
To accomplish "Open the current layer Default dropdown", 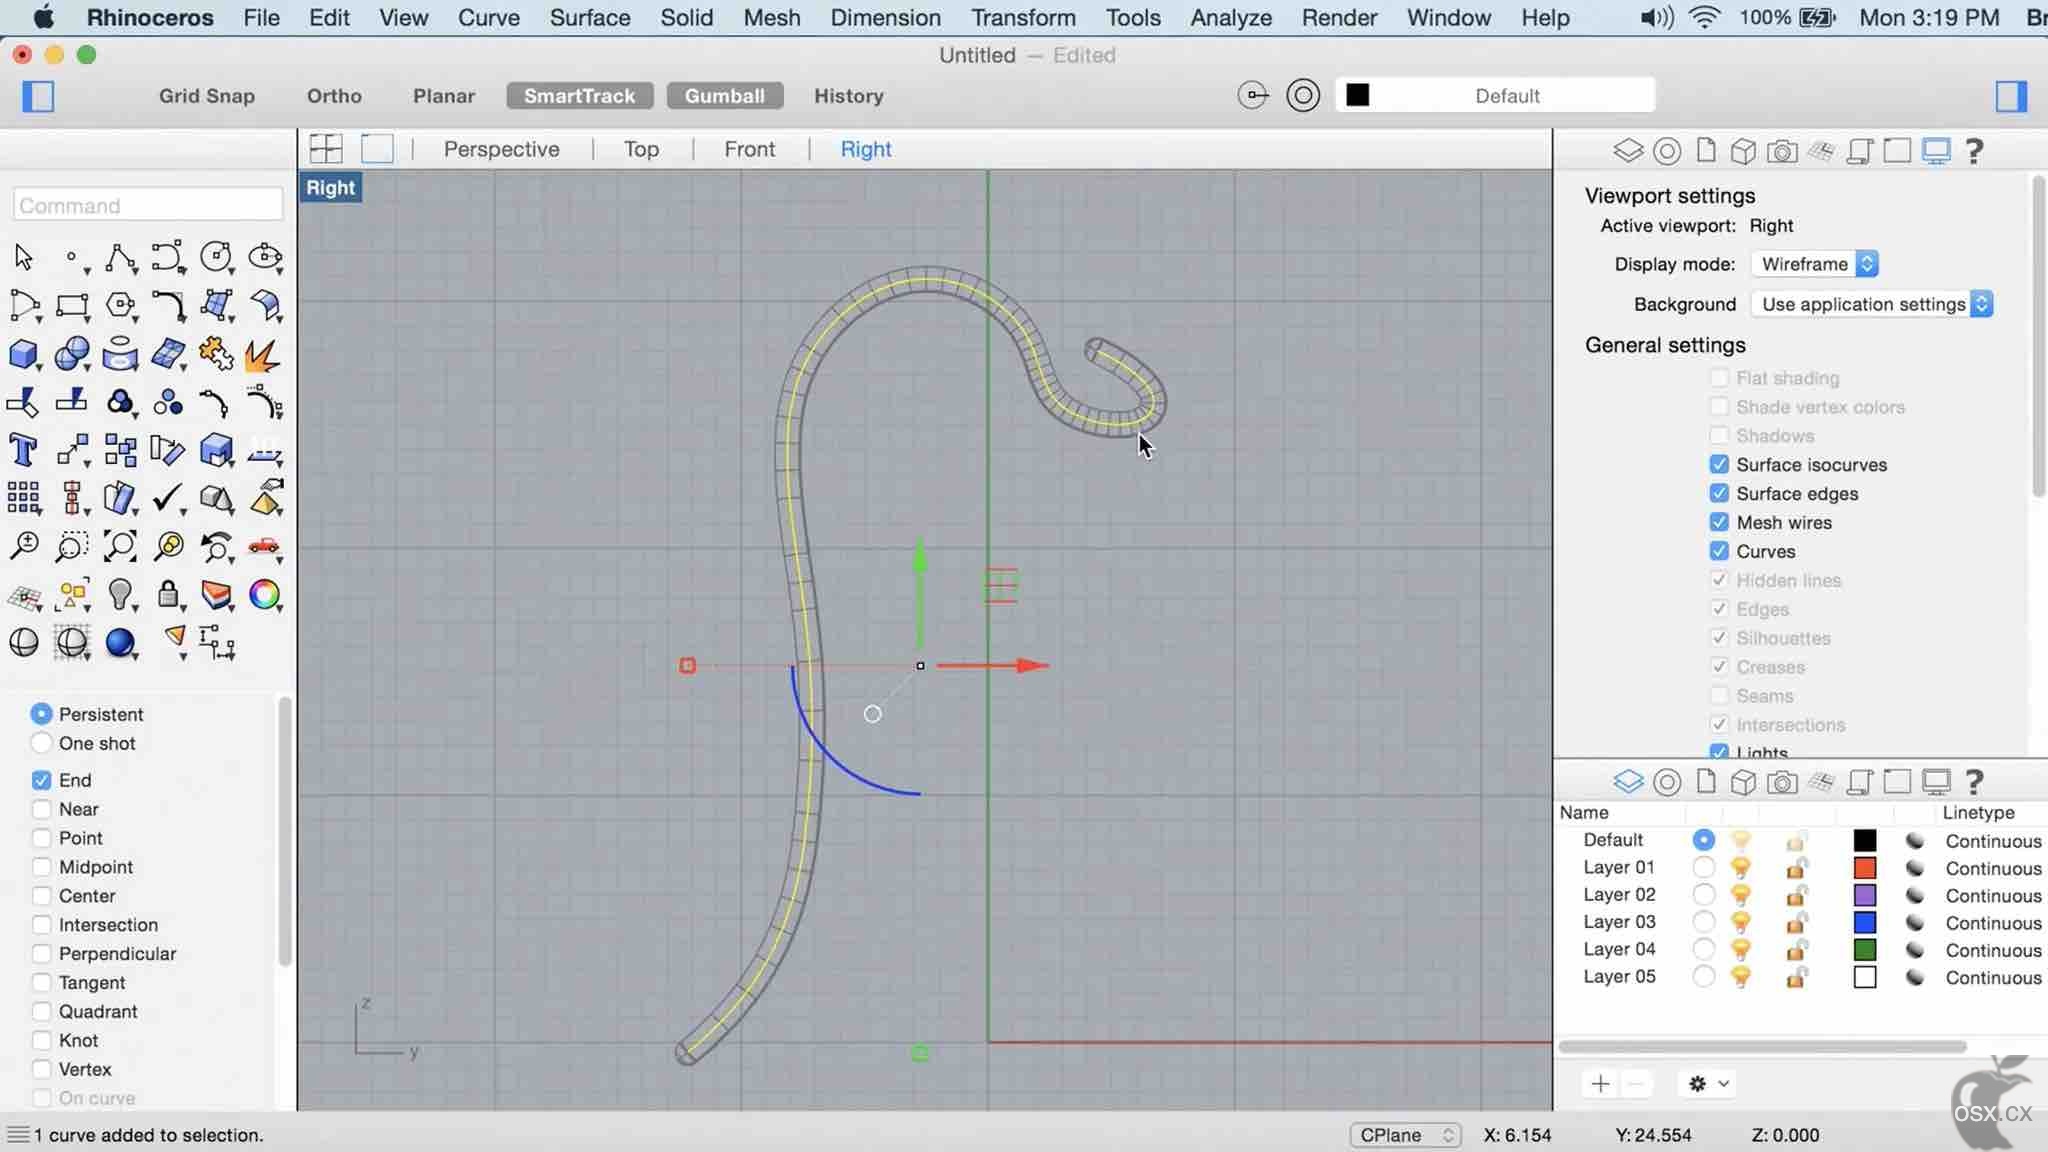I will tap(1495, 96).
